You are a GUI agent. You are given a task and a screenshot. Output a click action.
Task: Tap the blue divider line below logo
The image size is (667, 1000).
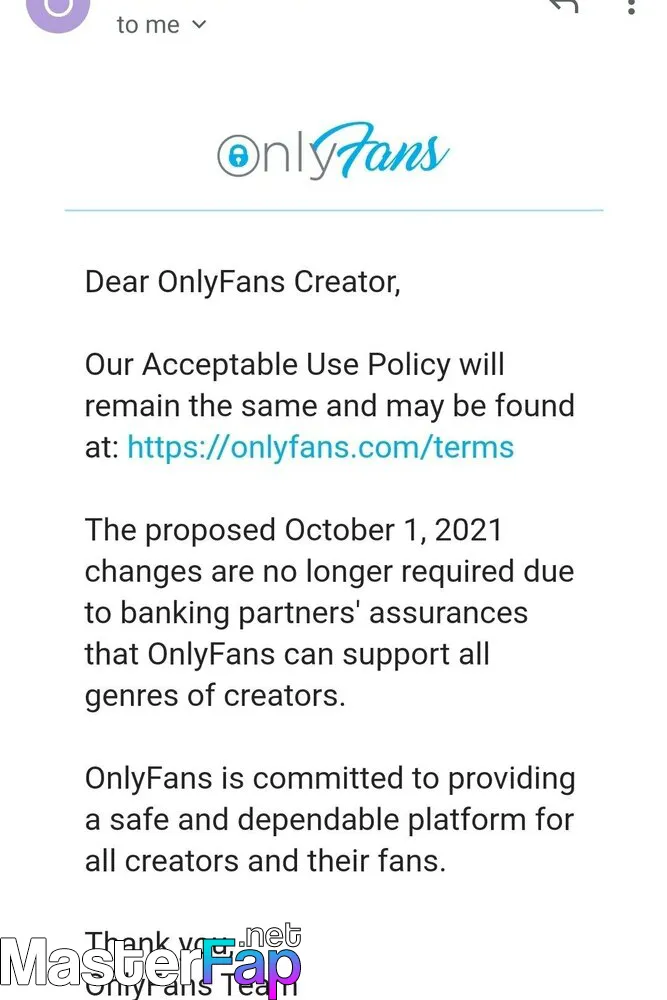334,210
